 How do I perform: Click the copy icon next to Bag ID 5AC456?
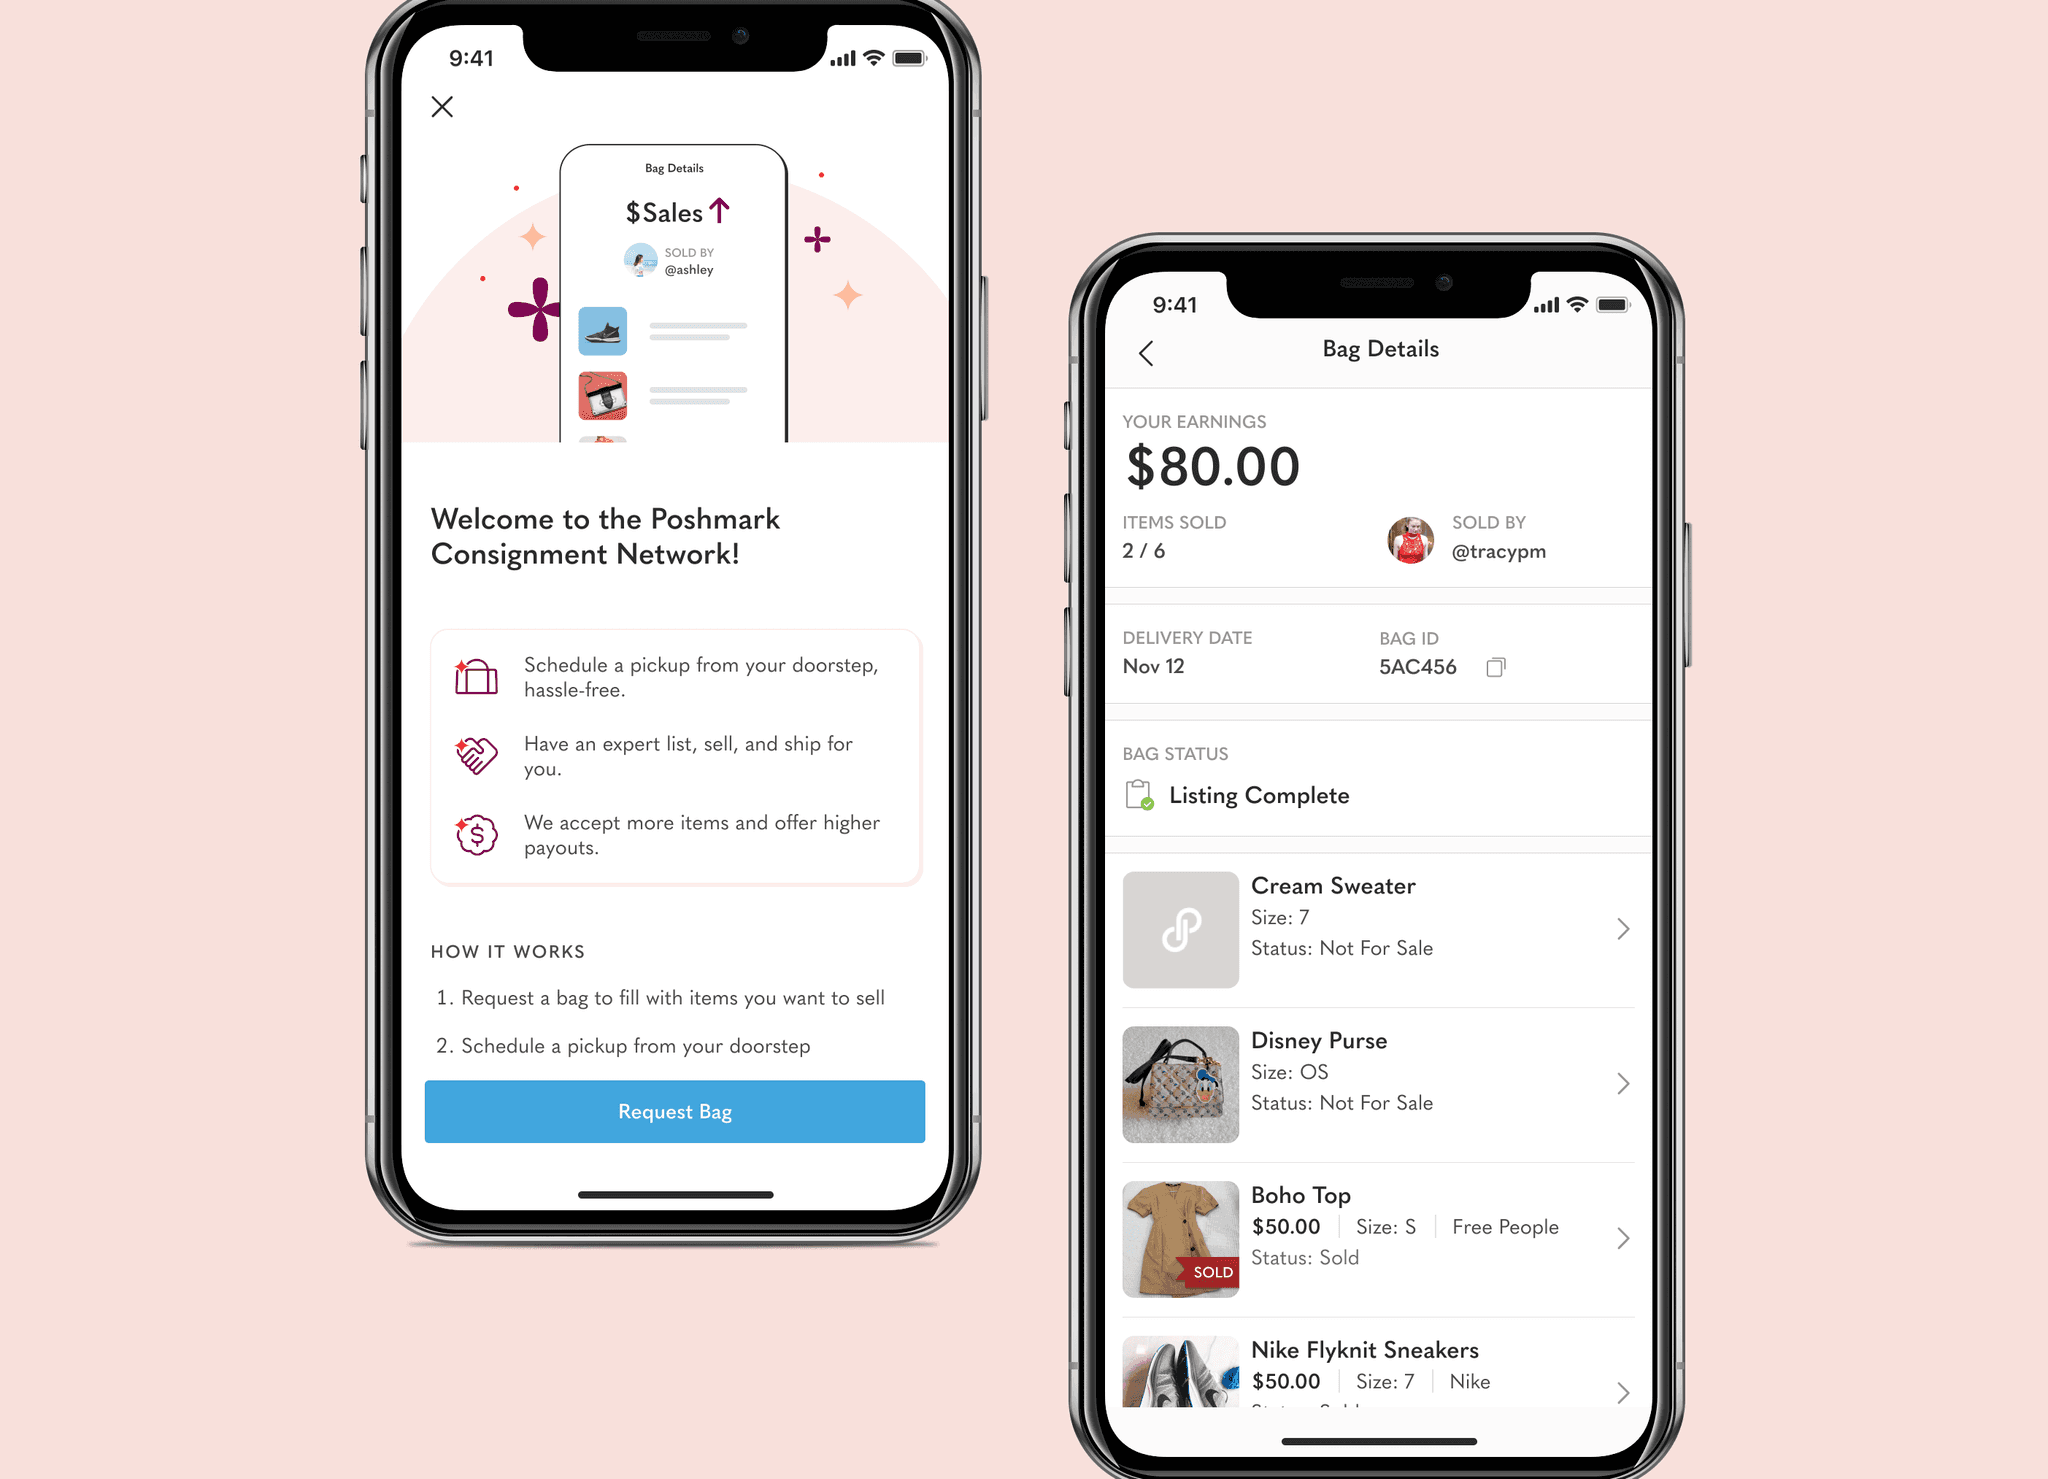click(x=1499, y=665)
